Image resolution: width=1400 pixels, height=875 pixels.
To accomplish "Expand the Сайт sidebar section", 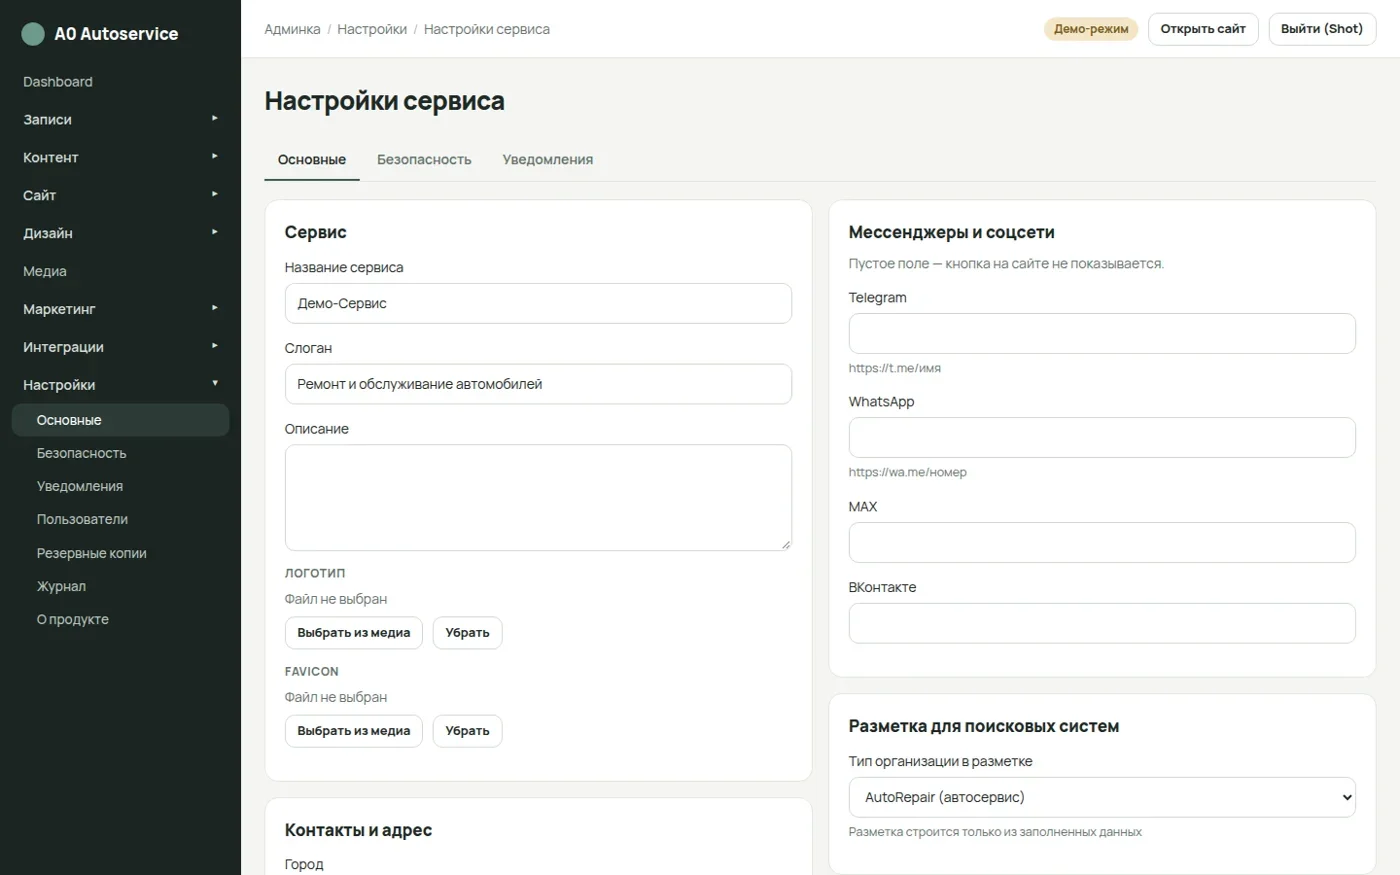I will pyautogui.click(x=120, y=195).
